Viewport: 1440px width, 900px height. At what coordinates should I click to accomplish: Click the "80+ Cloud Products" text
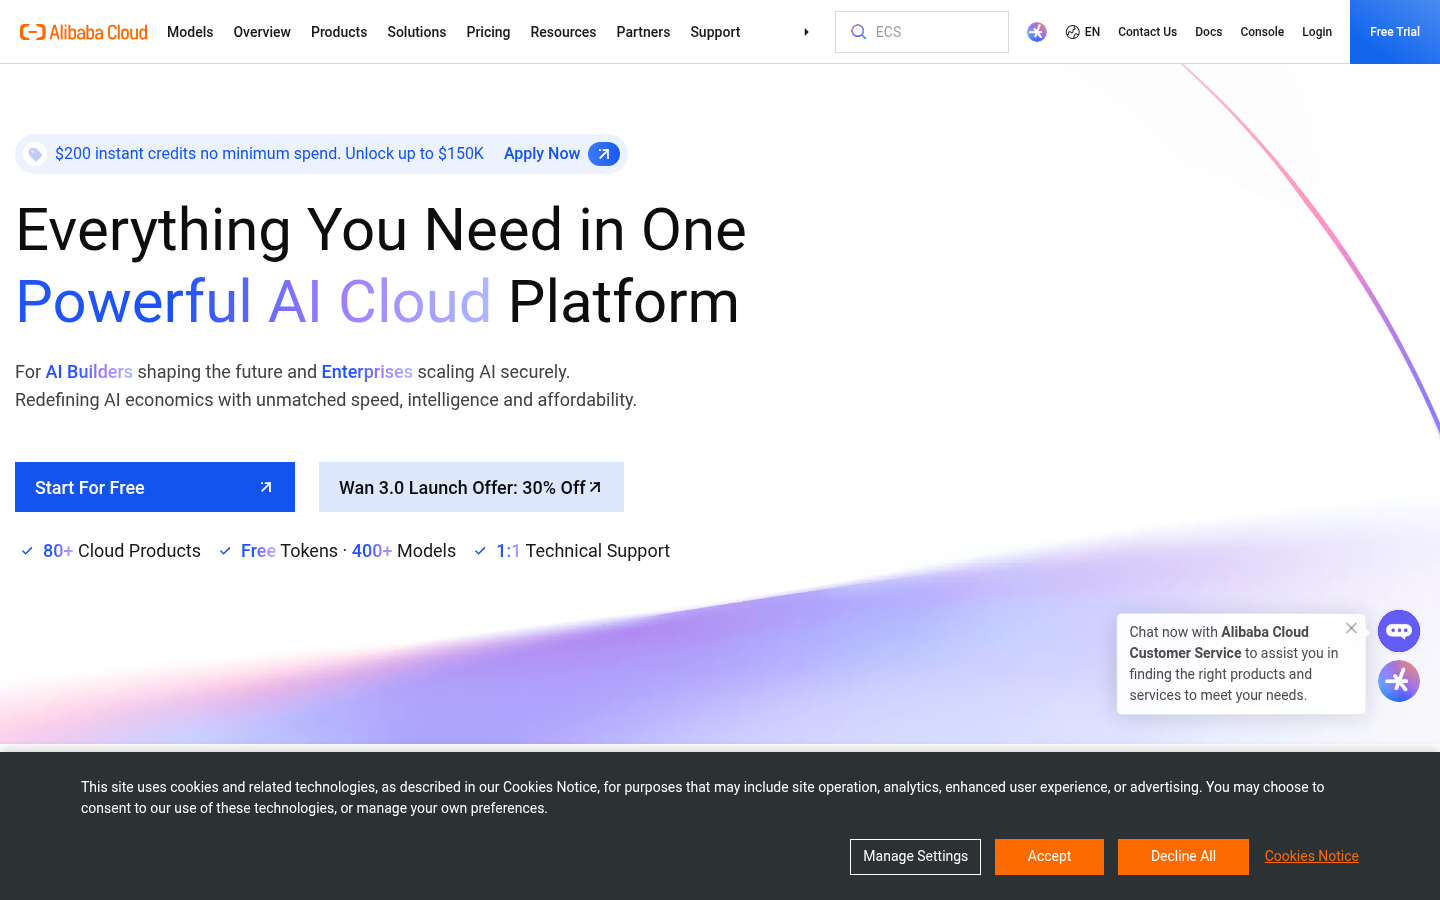point(122,551)
